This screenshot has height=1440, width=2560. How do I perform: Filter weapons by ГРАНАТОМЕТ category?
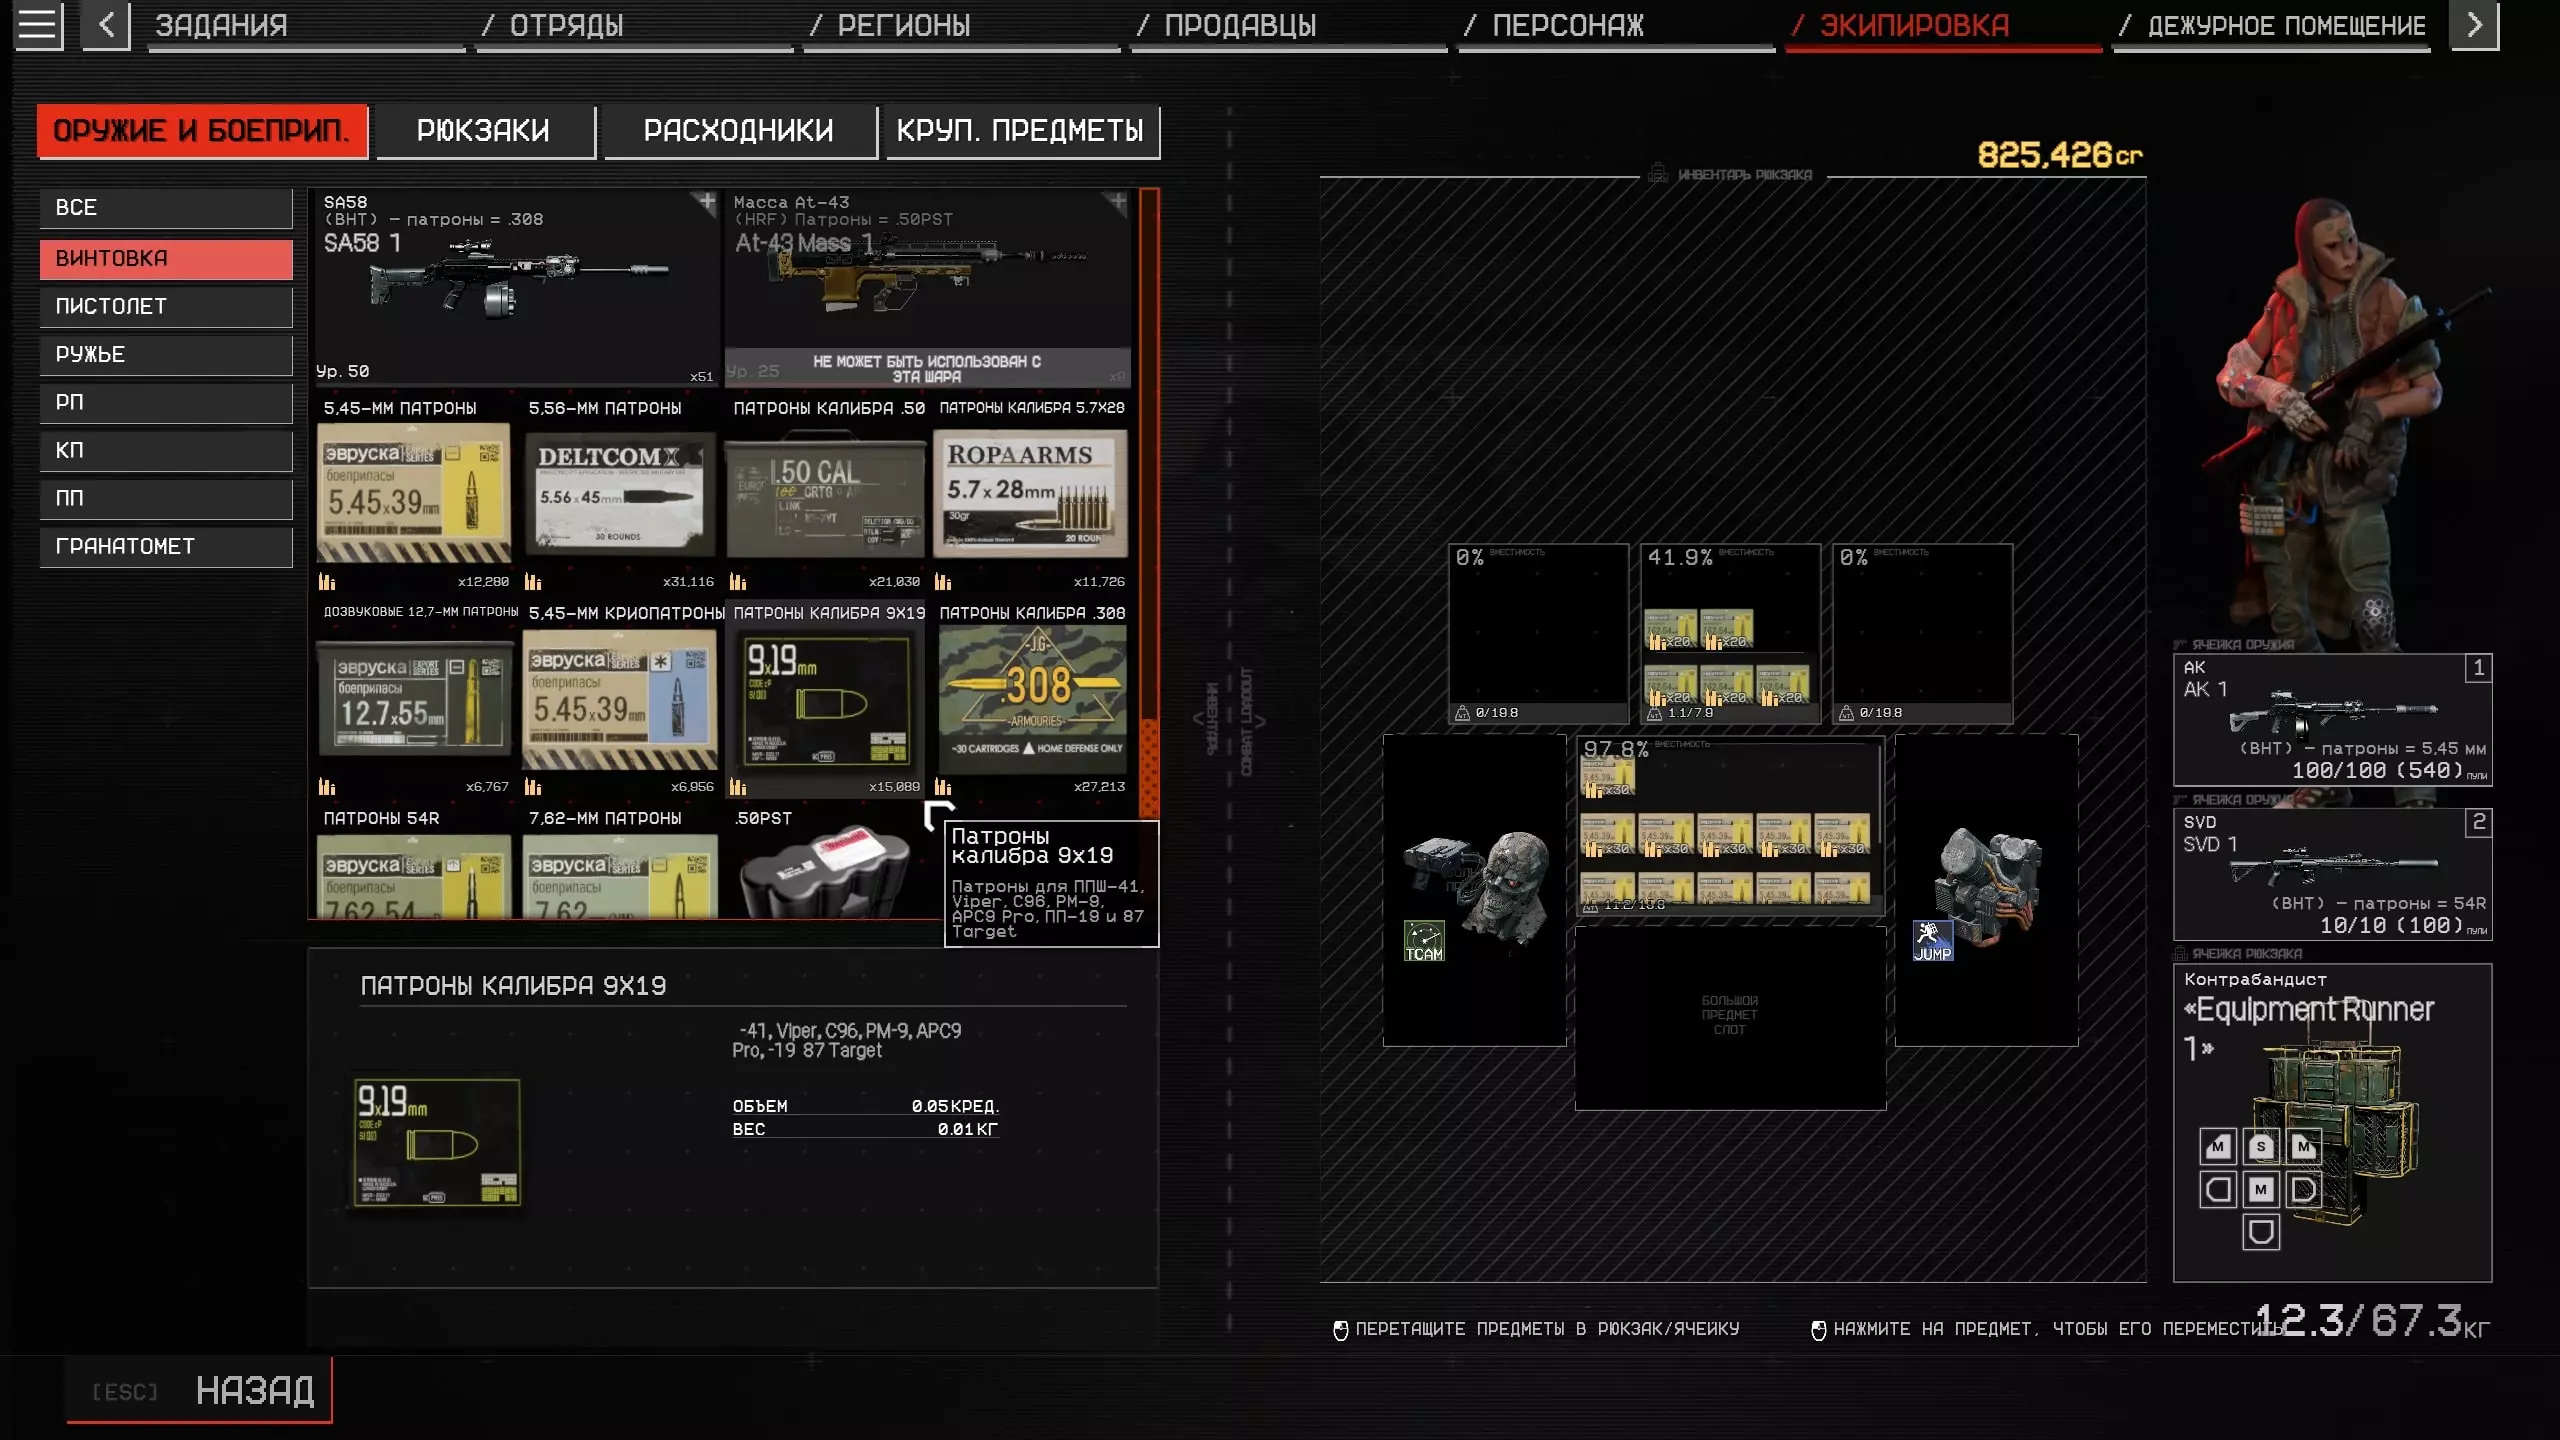point(166,547)
